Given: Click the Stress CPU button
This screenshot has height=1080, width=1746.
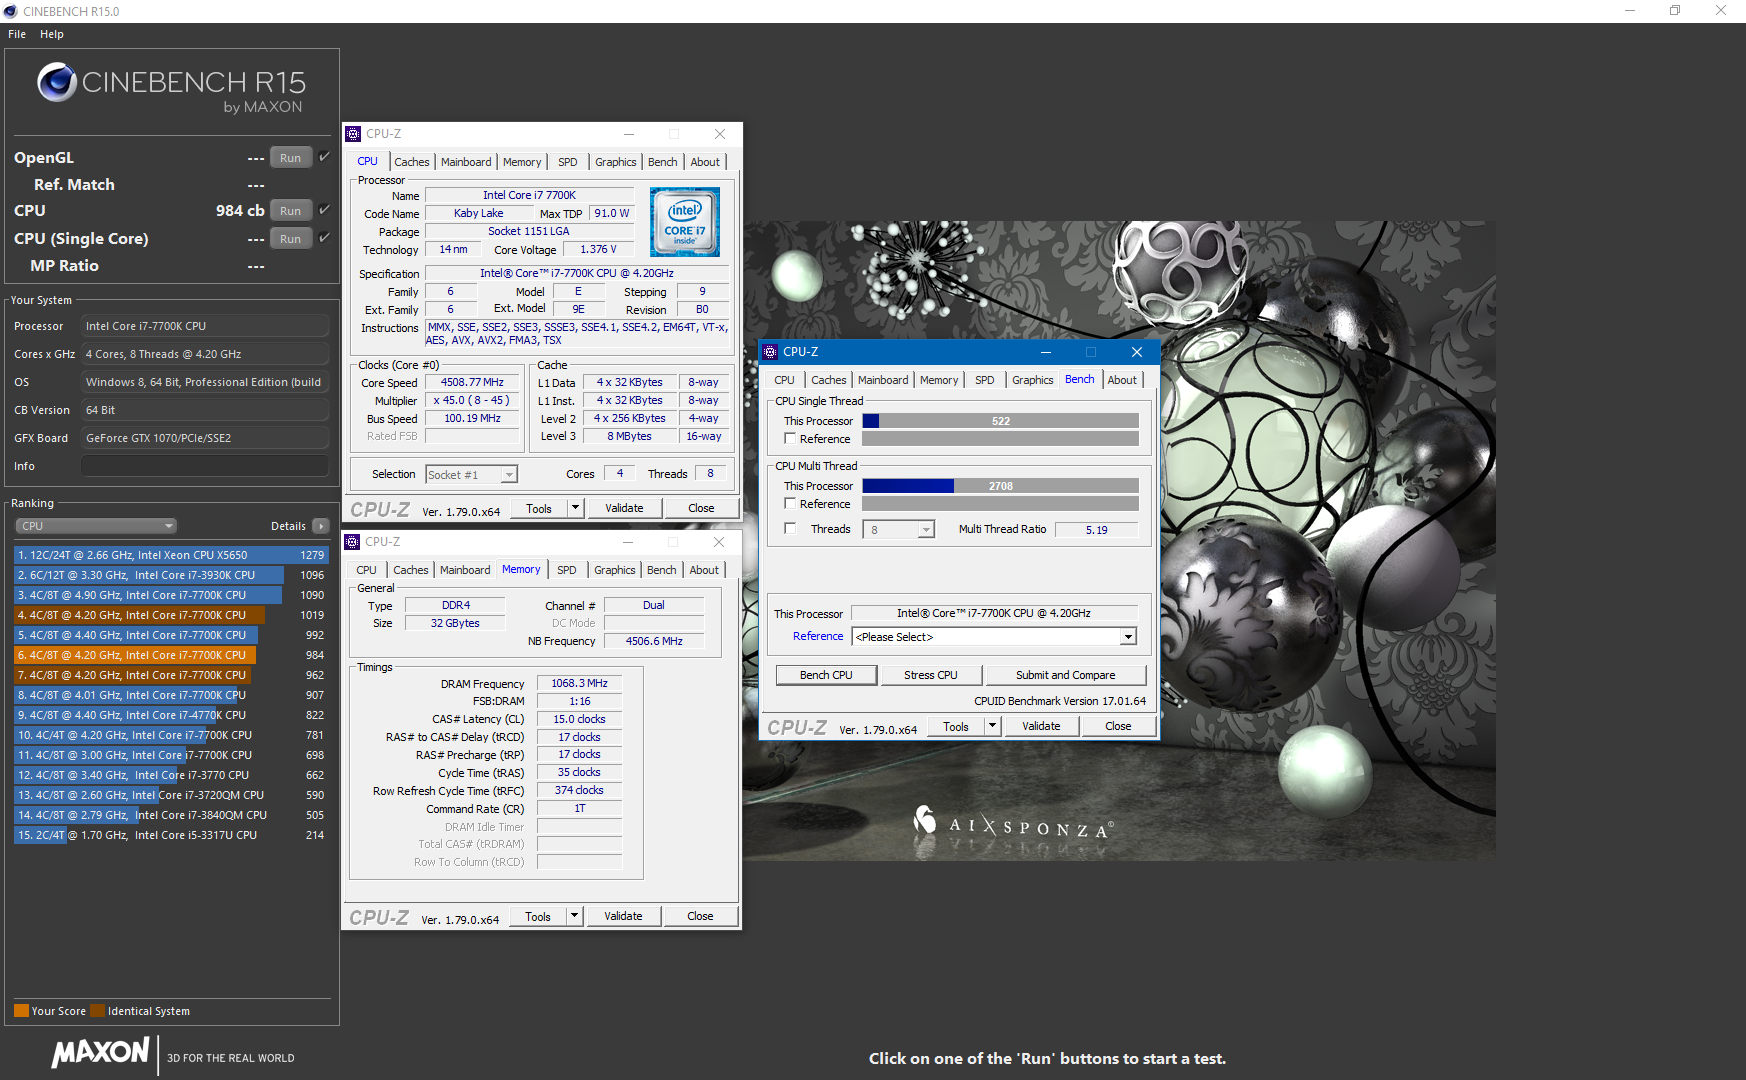Looking at the screenshot, I should (931, 675).
